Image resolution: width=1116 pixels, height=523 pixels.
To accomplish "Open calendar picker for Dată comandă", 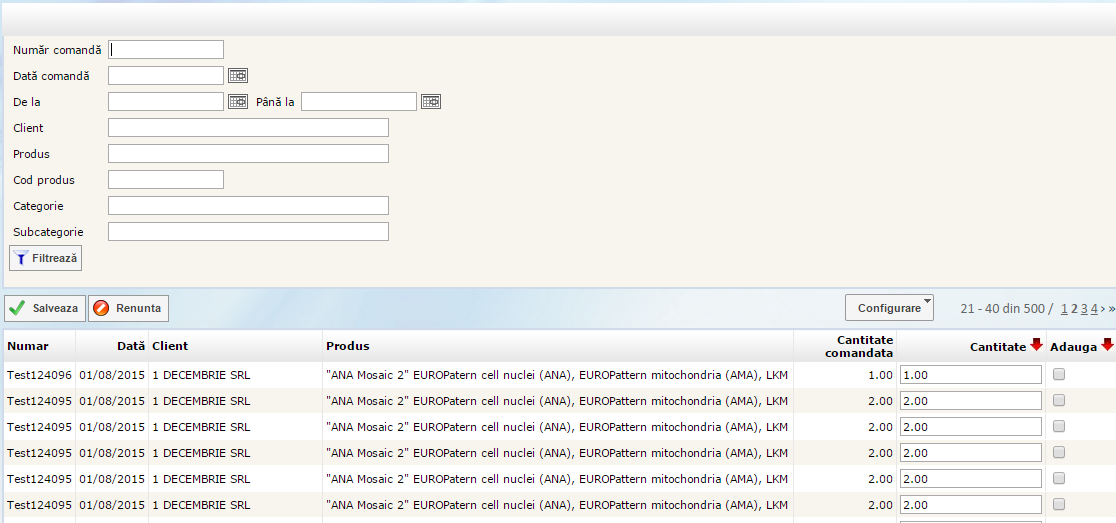I will coord(237,75).
